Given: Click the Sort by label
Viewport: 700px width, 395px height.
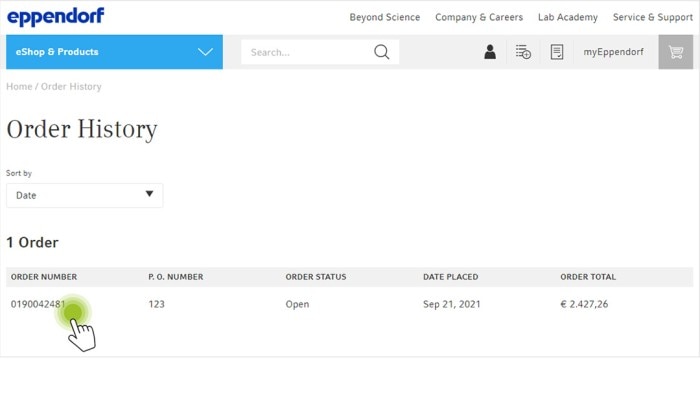Looking at the screenshot, I should [19, 173].
